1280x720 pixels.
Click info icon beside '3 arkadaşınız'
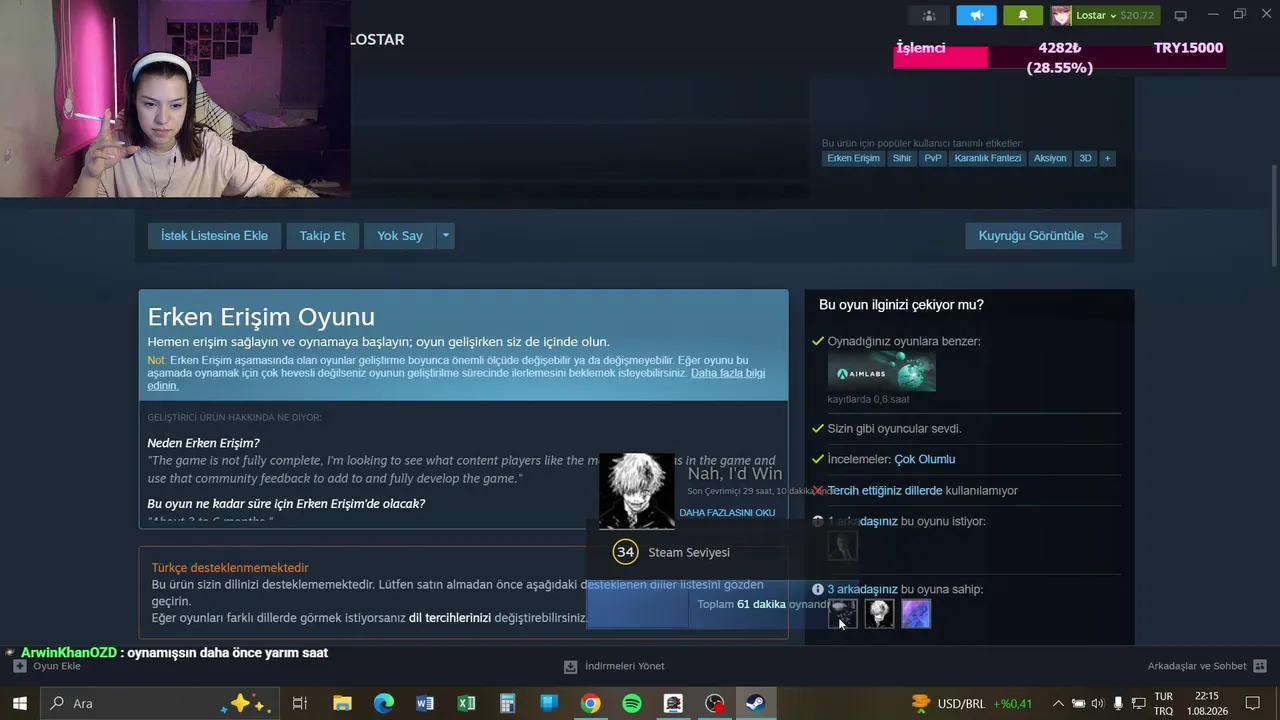[x=818, y=590]
